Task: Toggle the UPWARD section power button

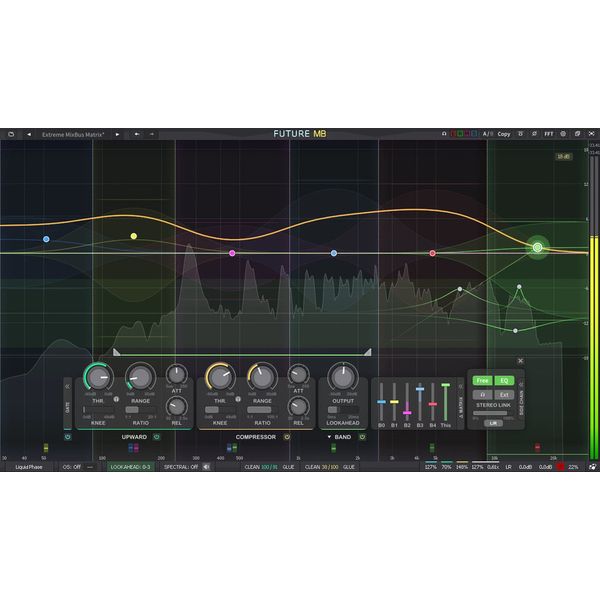Action: (x=156, y=437)
